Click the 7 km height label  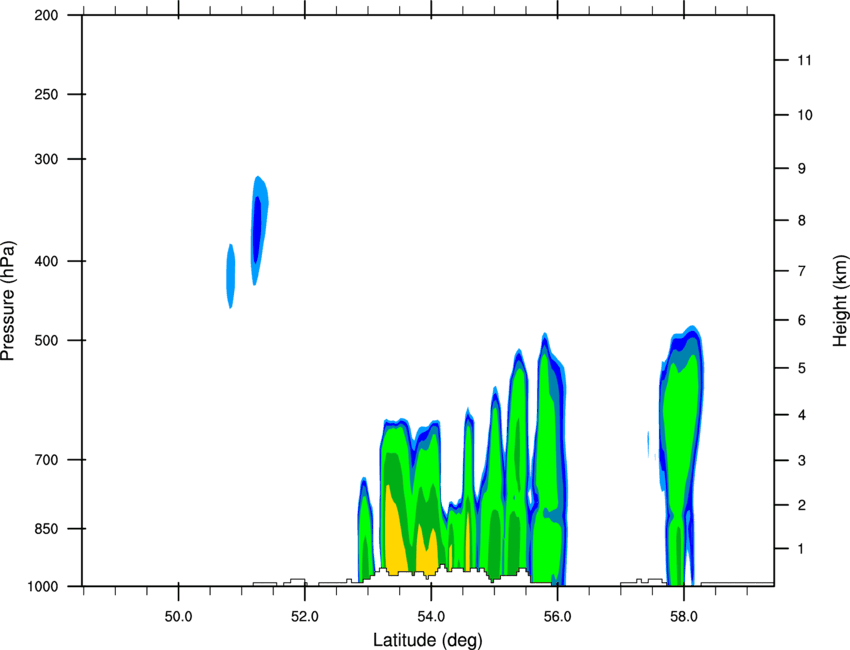click(802, 271)
